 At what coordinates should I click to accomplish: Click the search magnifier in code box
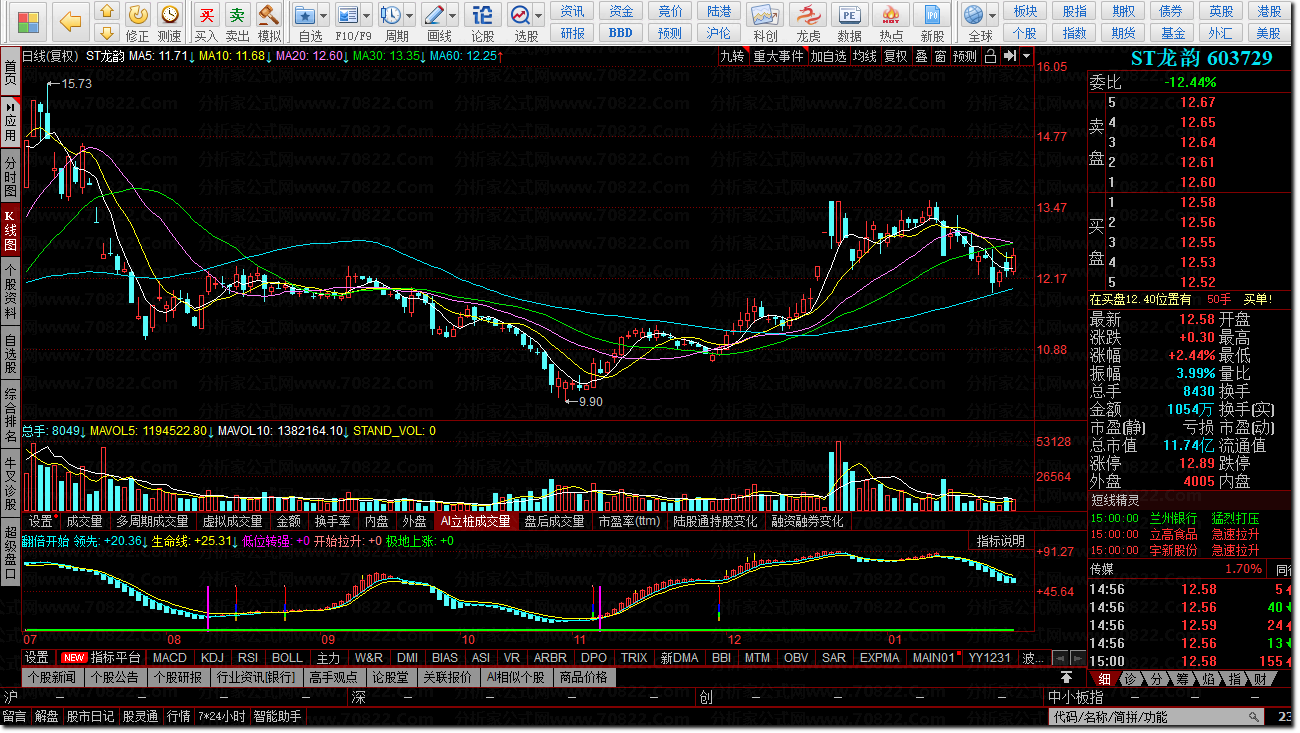pos(1253,717)
